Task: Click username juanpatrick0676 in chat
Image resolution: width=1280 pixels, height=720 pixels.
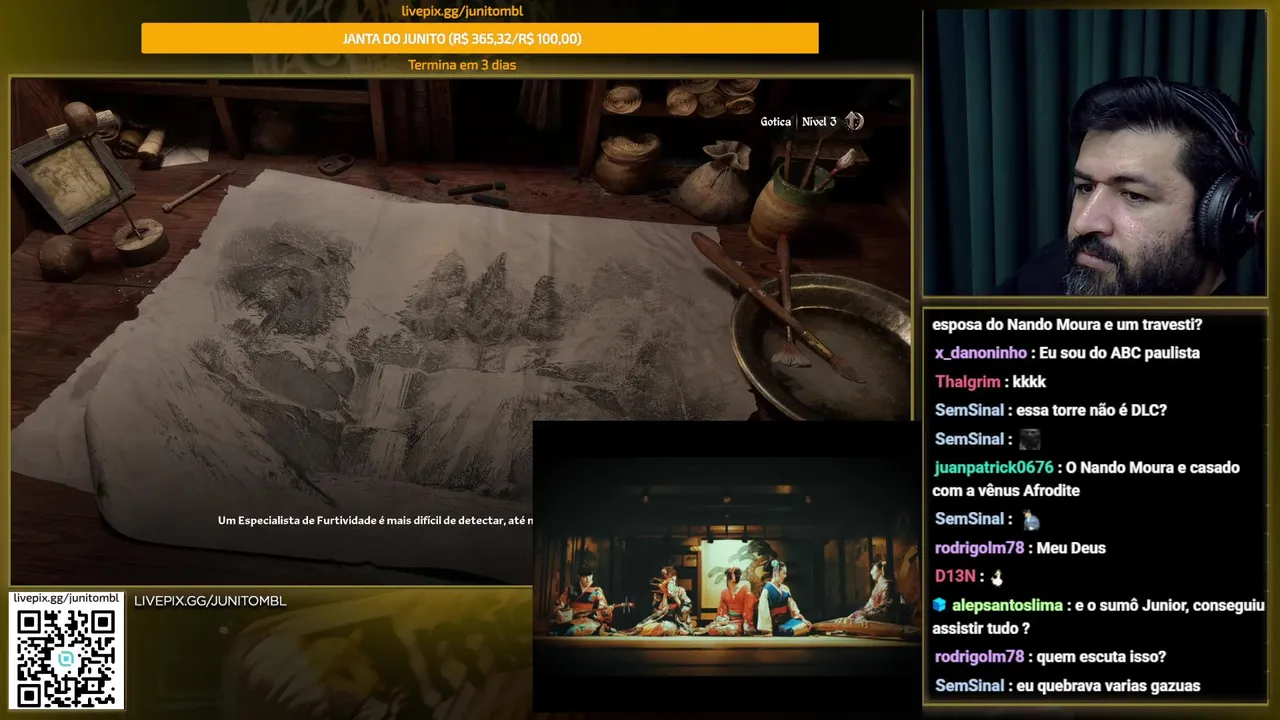Action: [x=994, y=468]
